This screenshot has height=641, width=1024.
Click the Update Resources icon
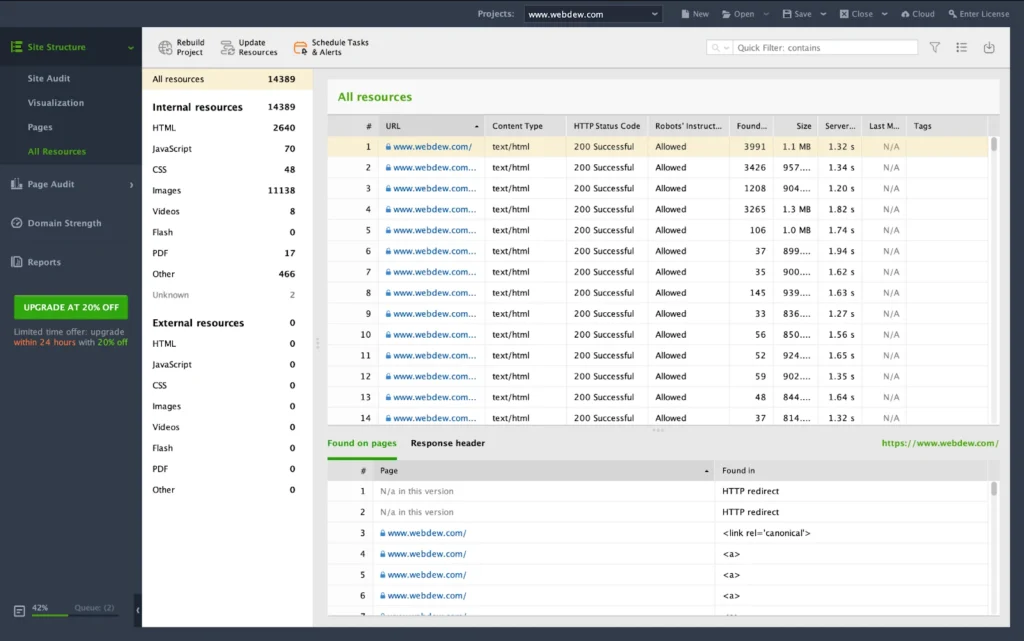[228, 46]
